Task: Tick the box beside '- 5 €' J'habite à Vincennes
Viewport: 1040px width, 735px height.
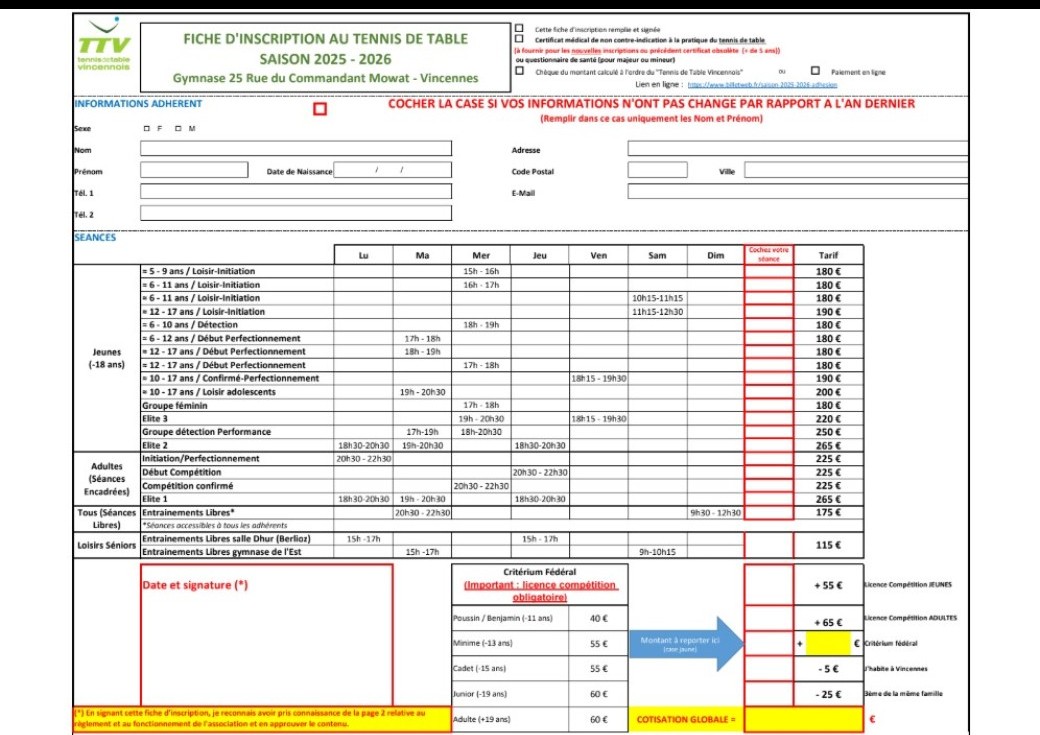Action: coord(768,669)
